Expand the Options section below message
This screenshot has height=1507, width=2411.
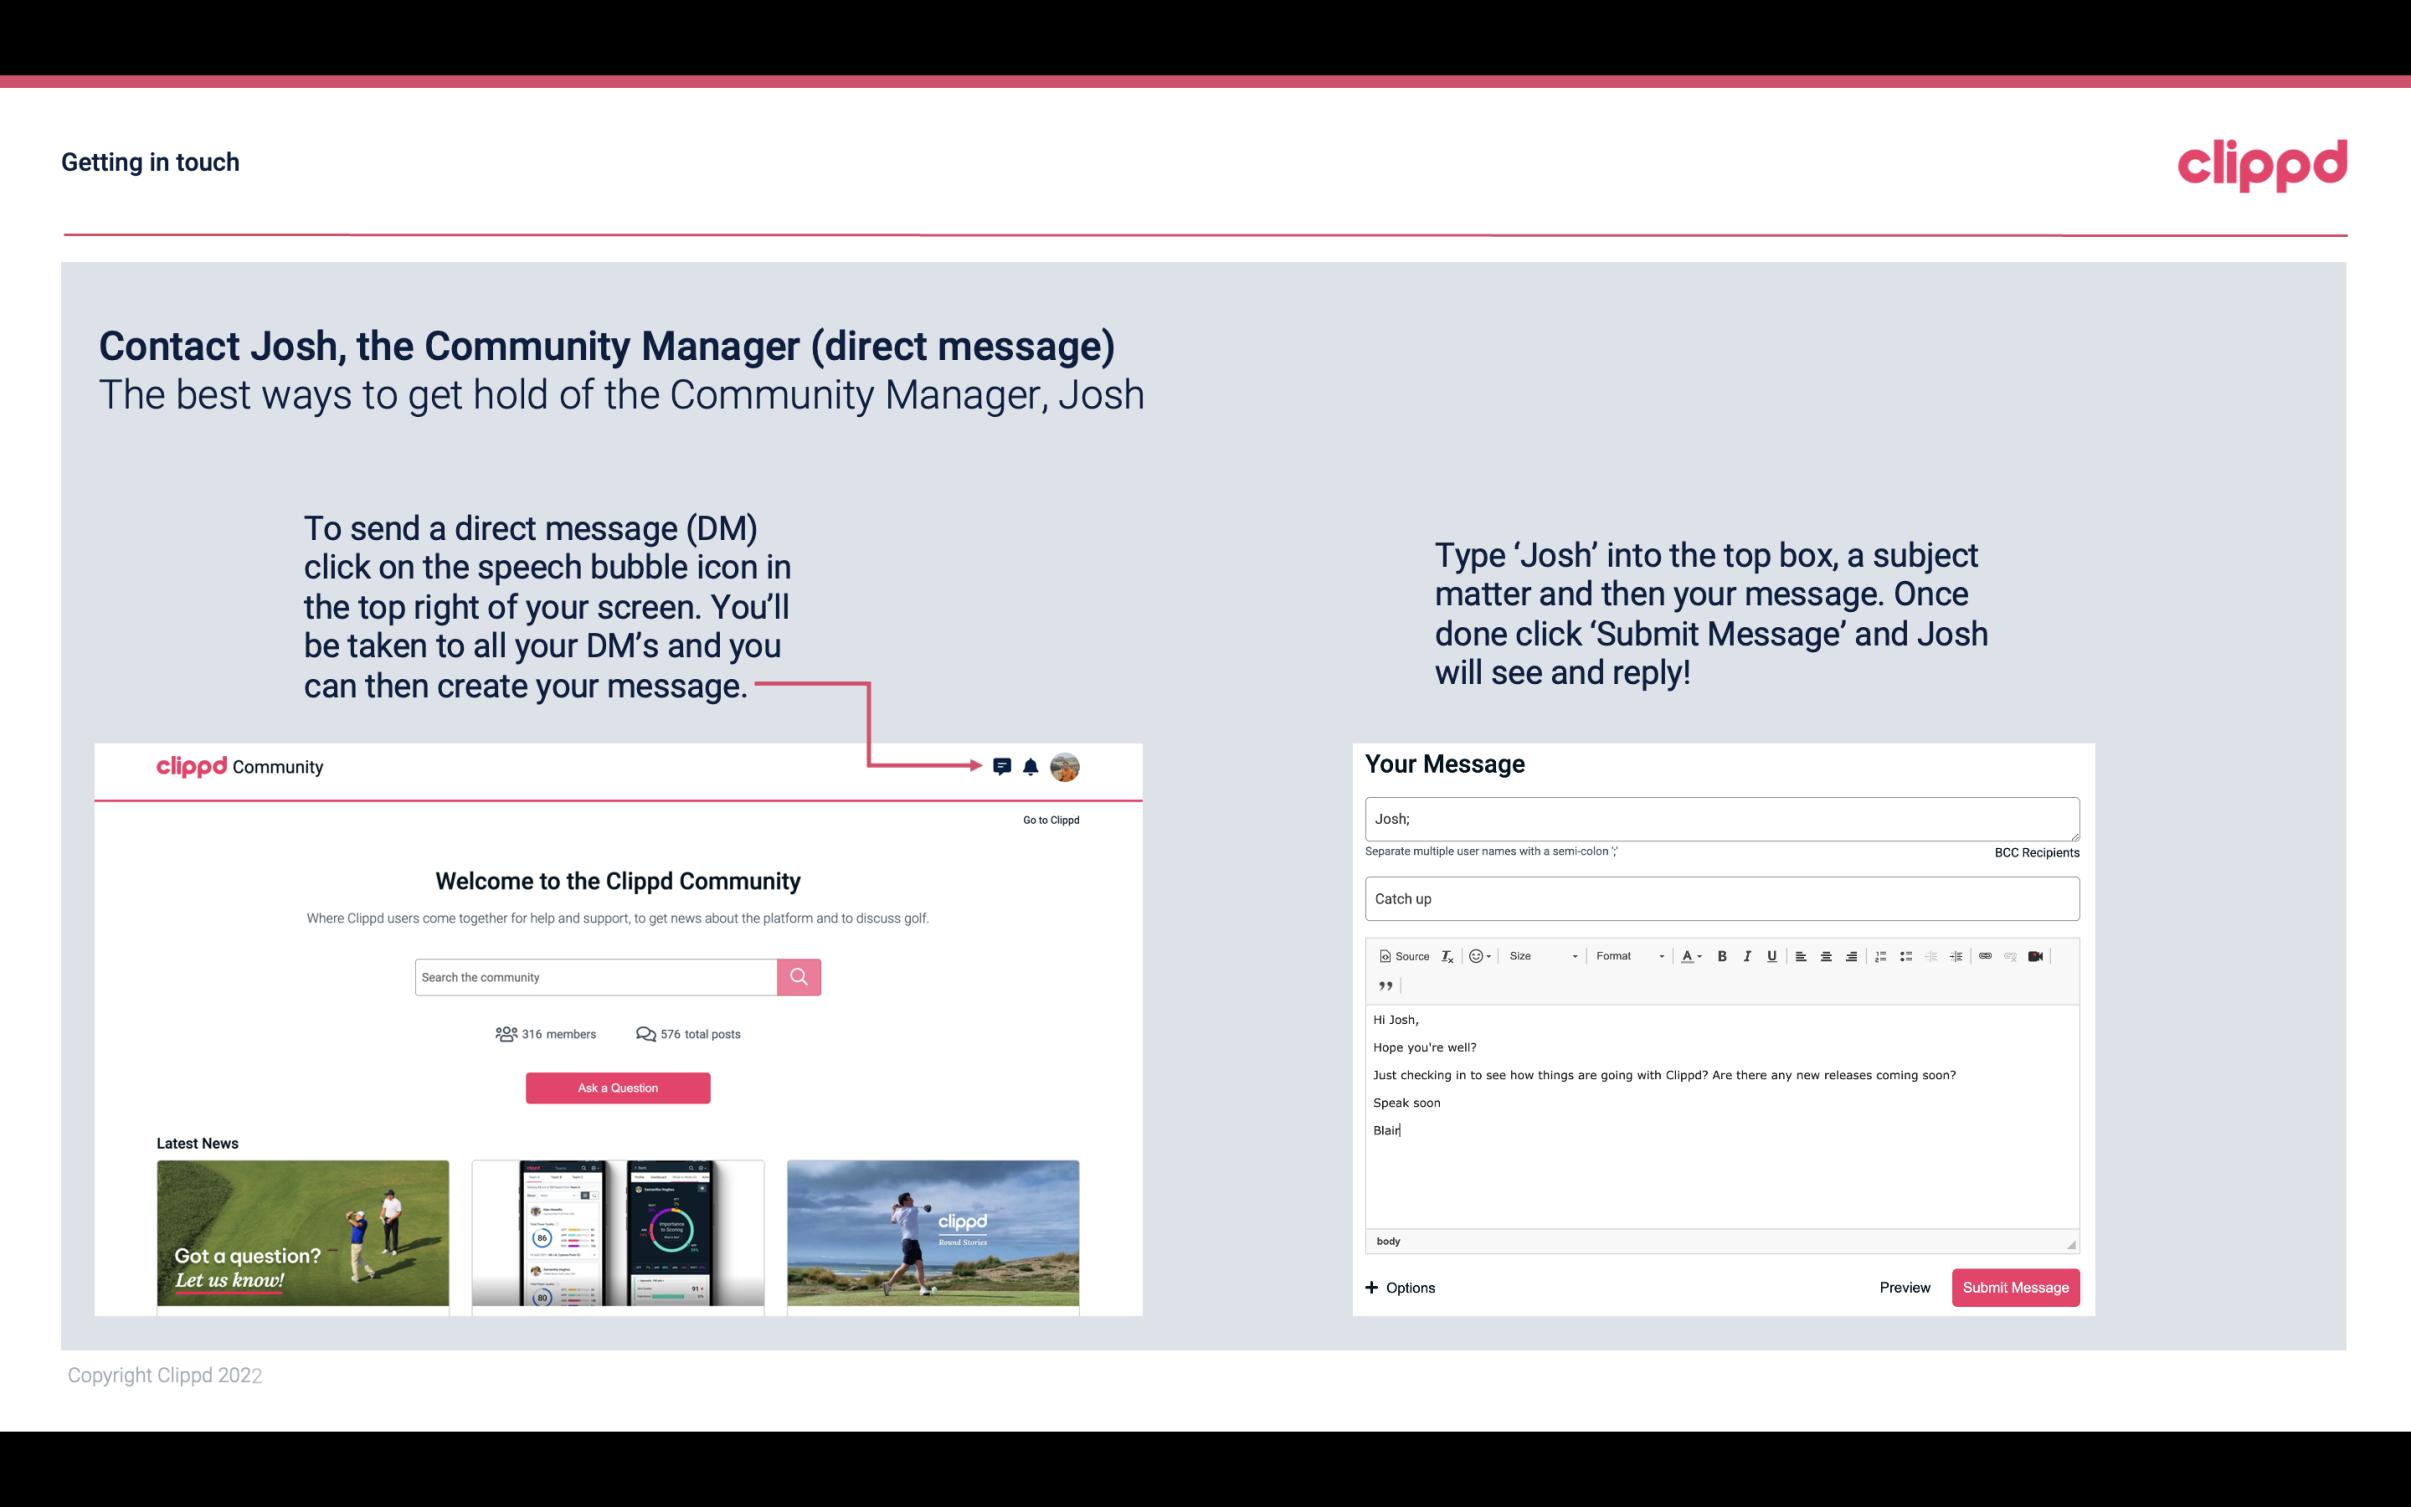point(1399,1287)
